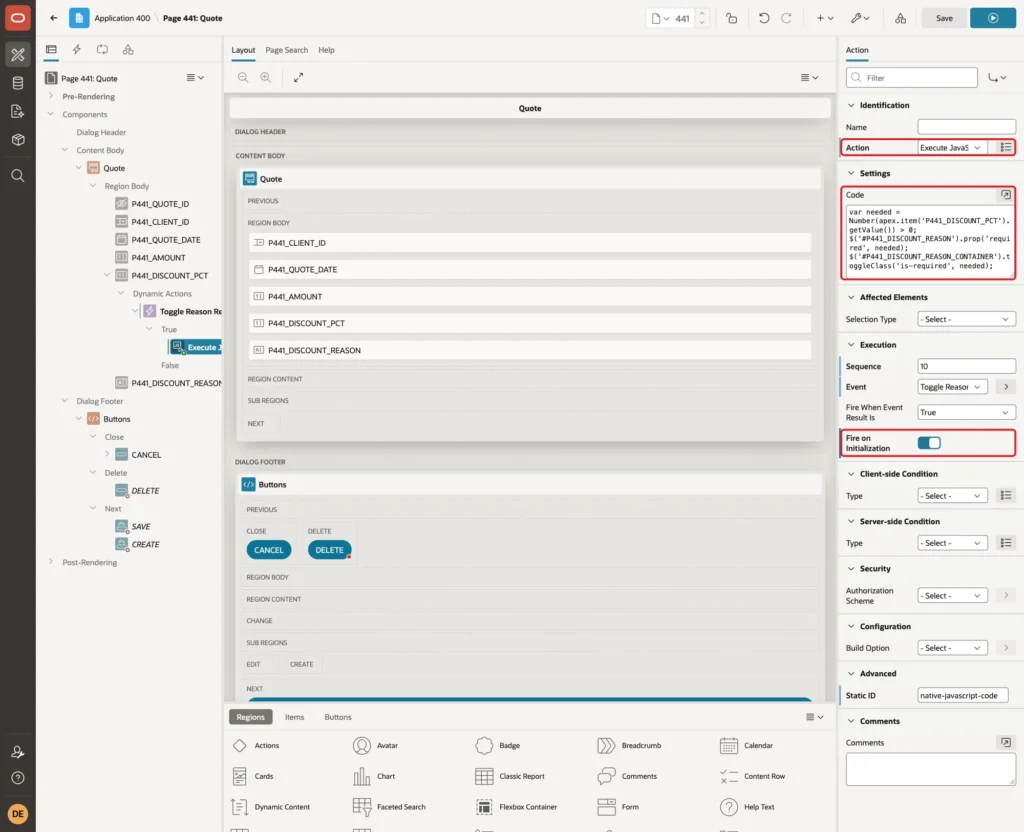Click the search magnifier in left sidebar
This screenshot has width=1024, height=832.
click(x=18, y=176)
